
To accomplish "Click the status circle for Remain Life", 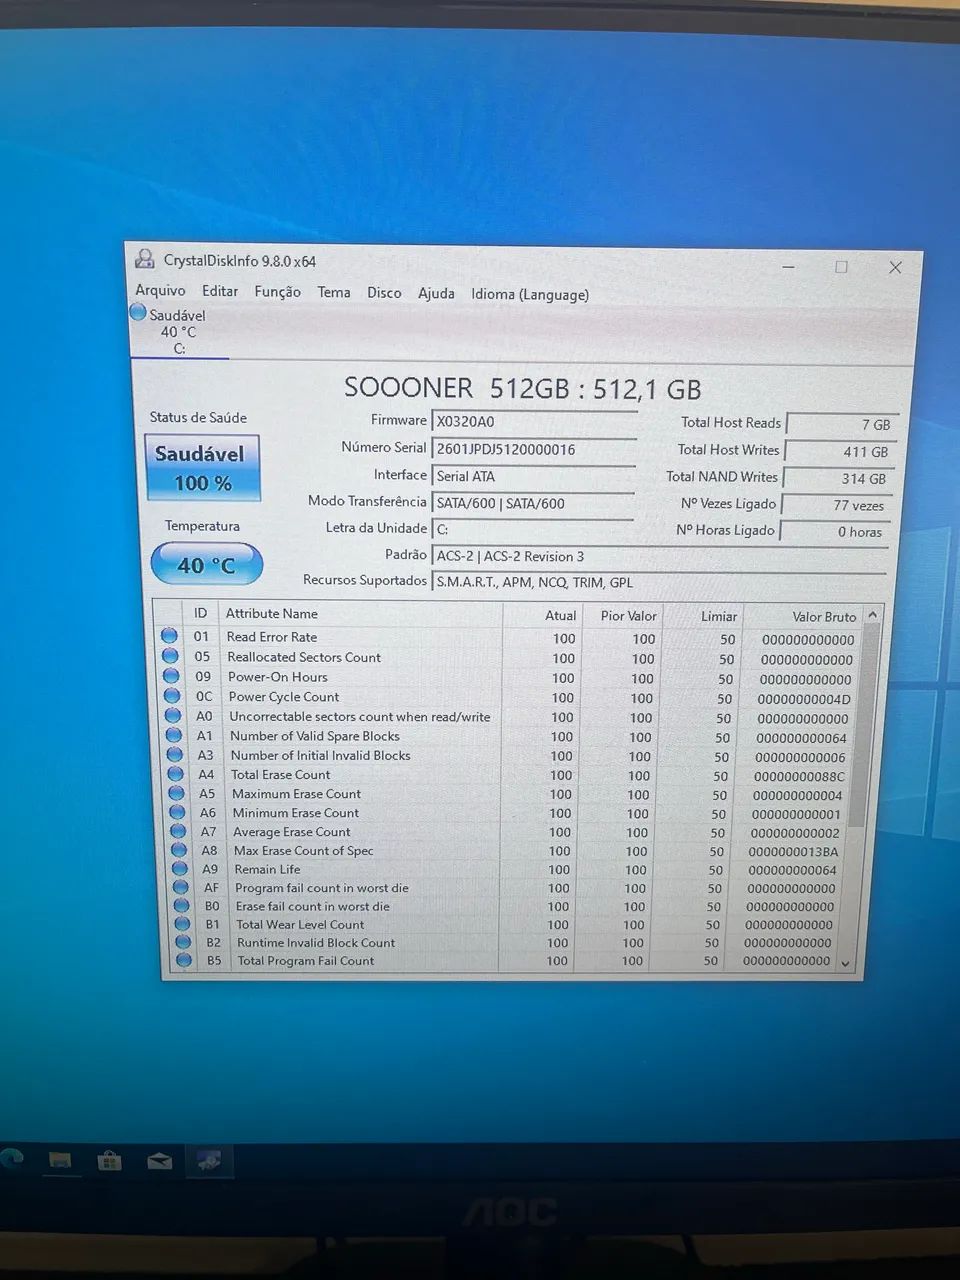I will tap(180, 868).
